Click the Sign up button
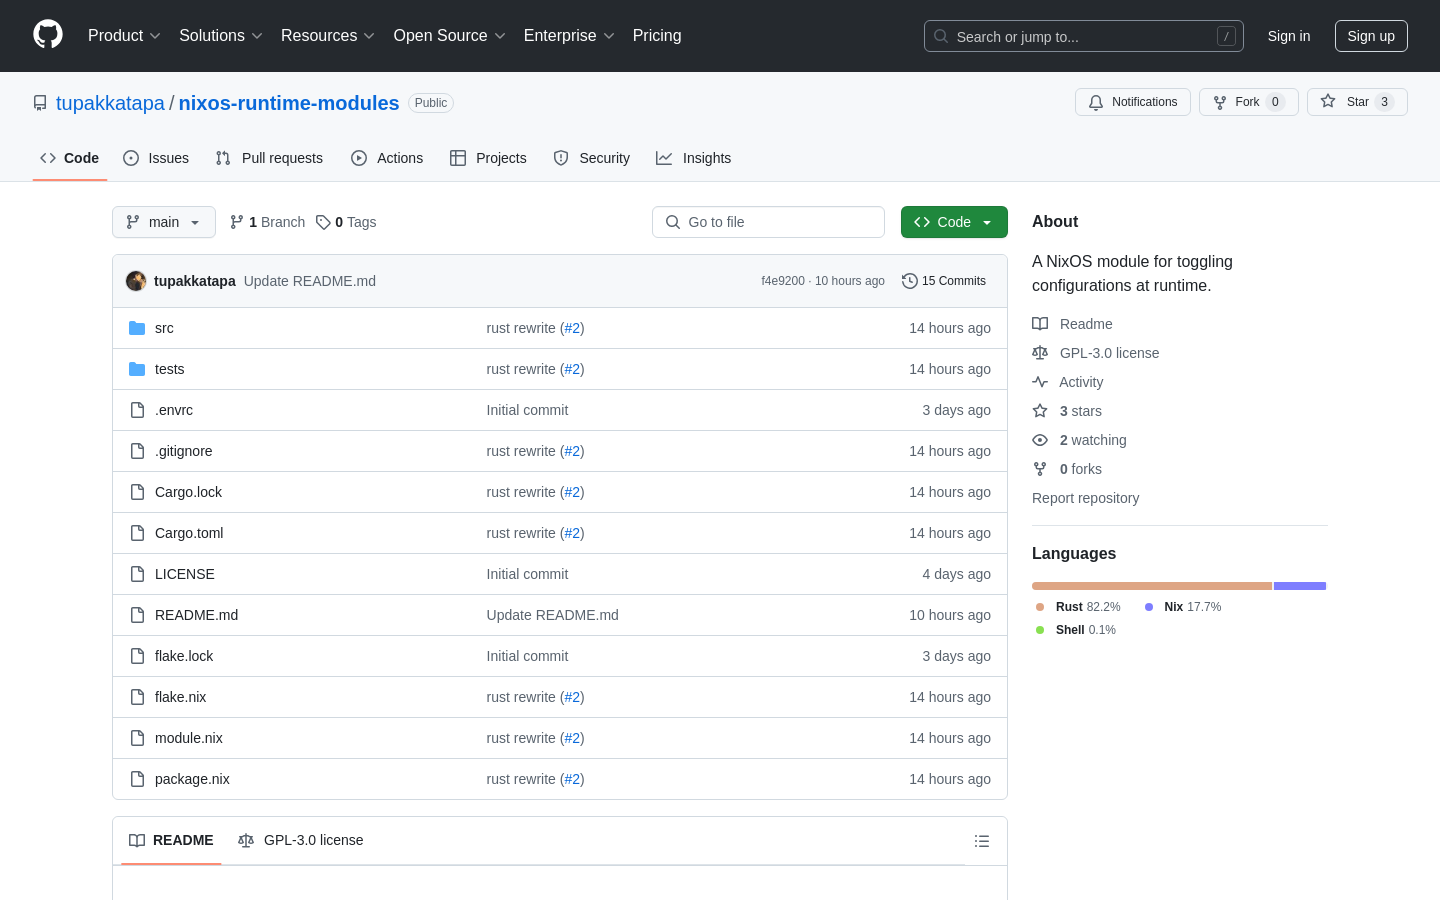The image size is (1440, 900). (x=1371, y=36)
